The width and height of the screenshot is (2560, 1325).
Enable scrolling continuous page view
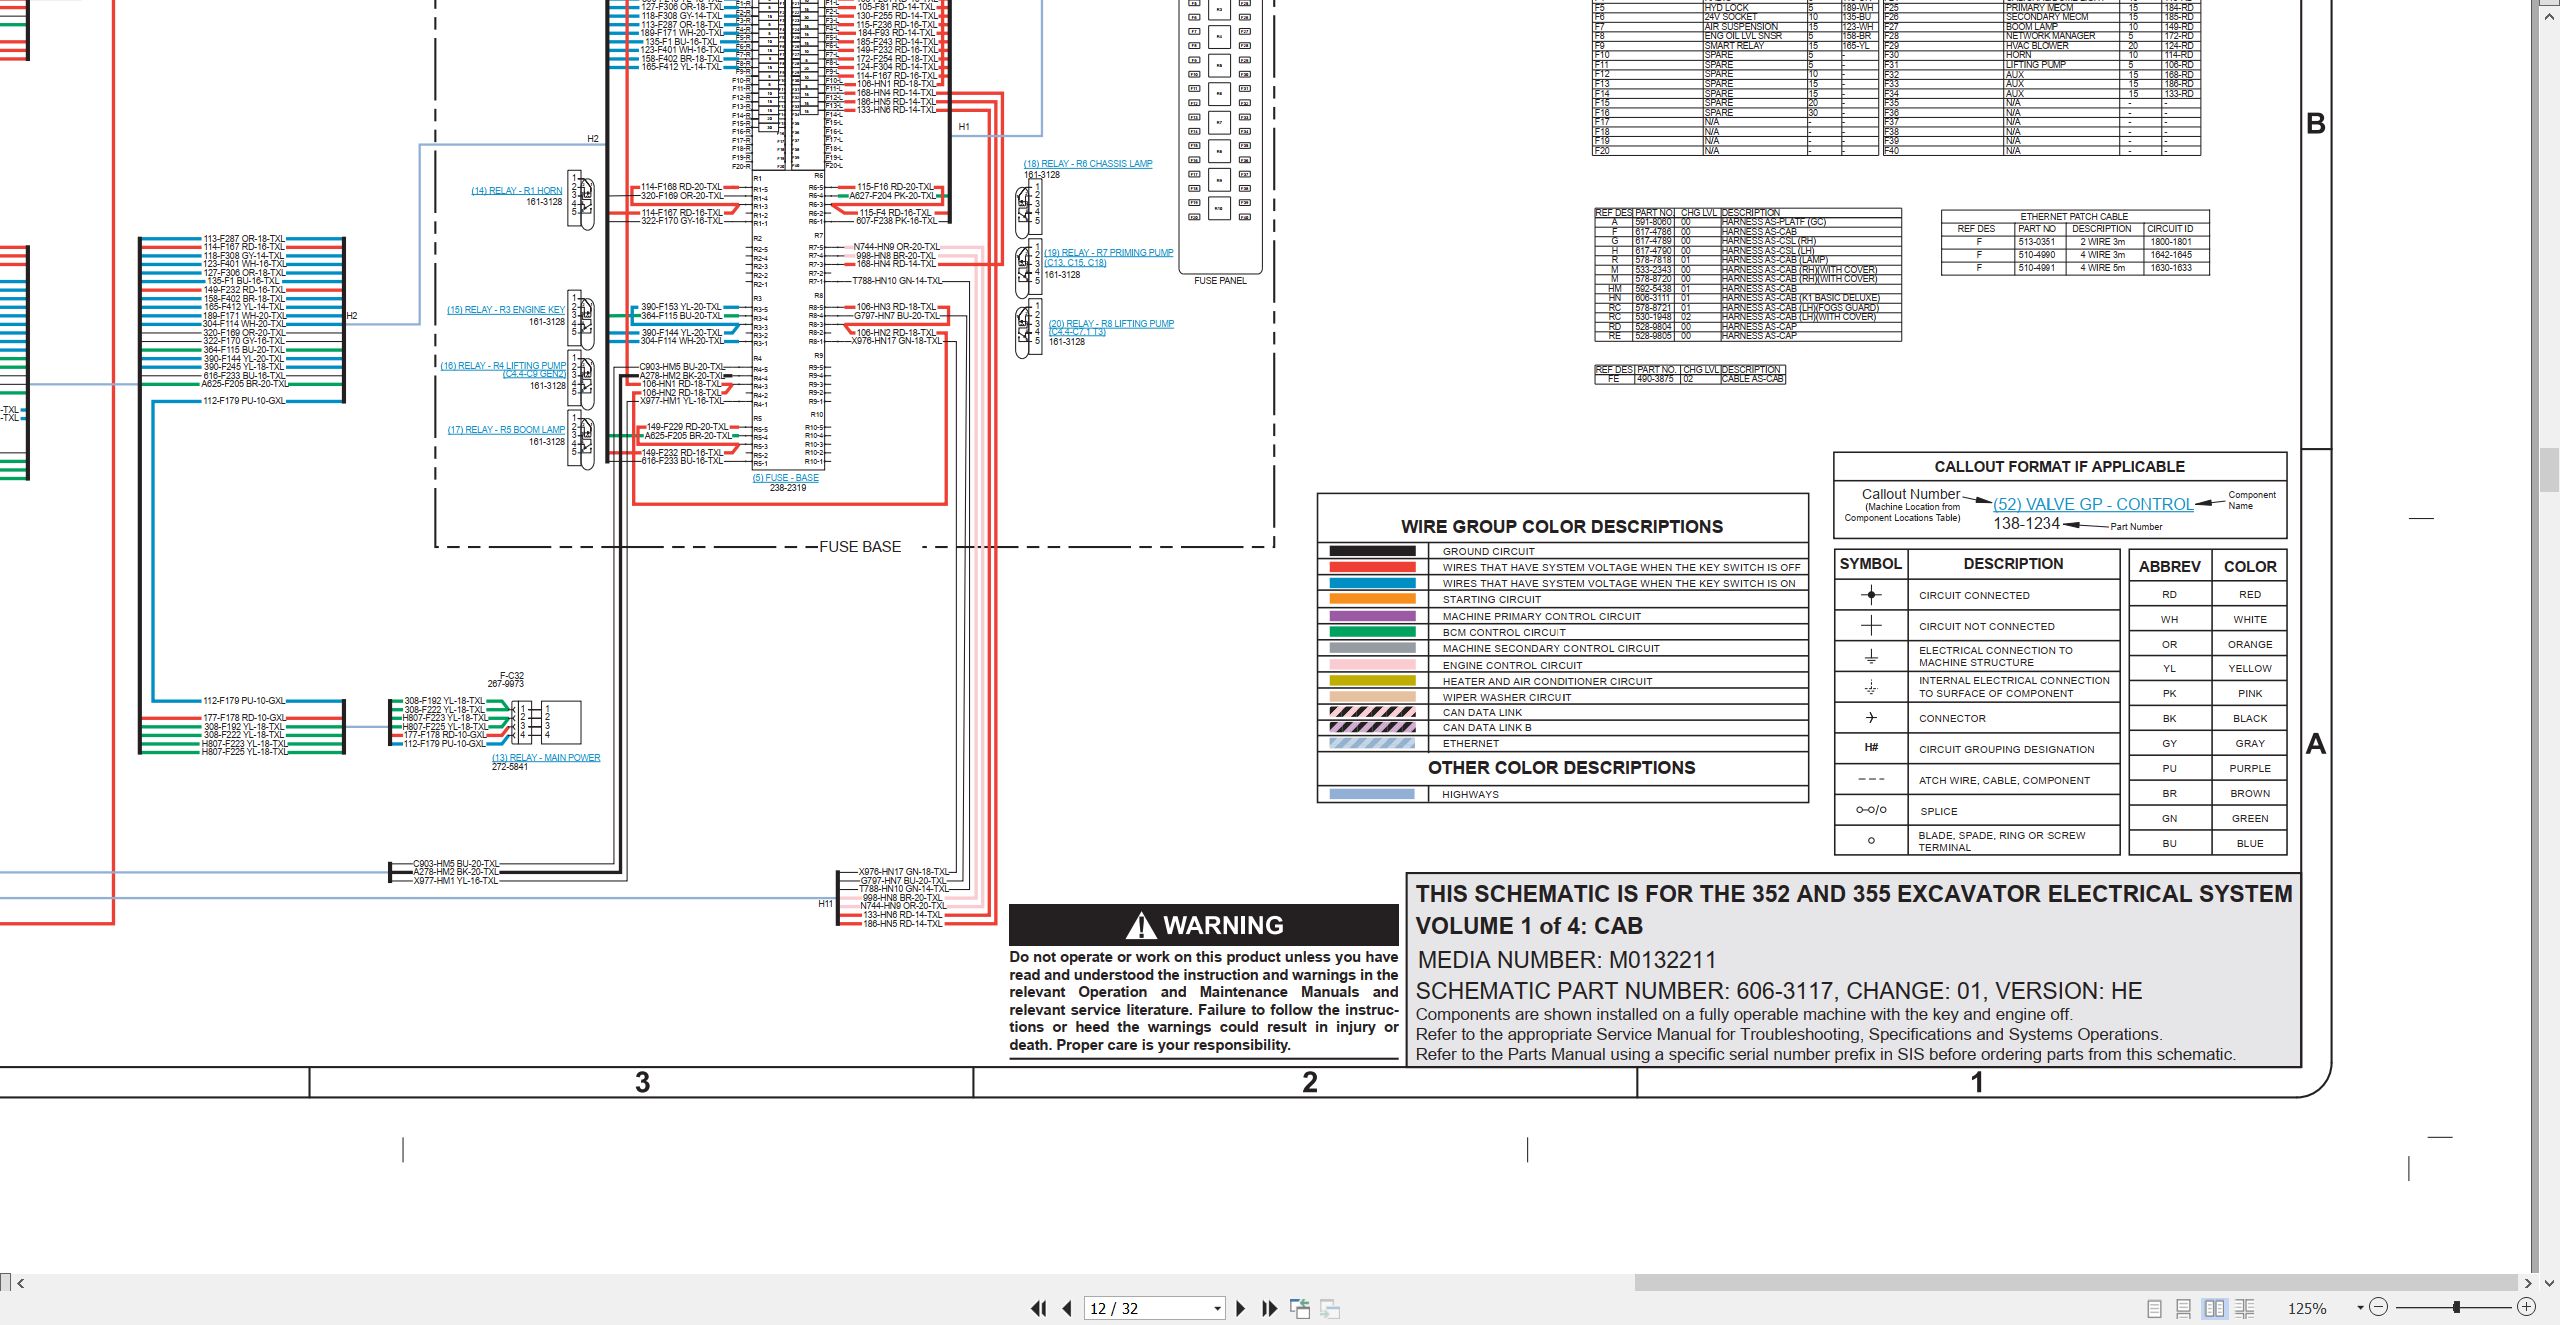click(2184, 1308)
